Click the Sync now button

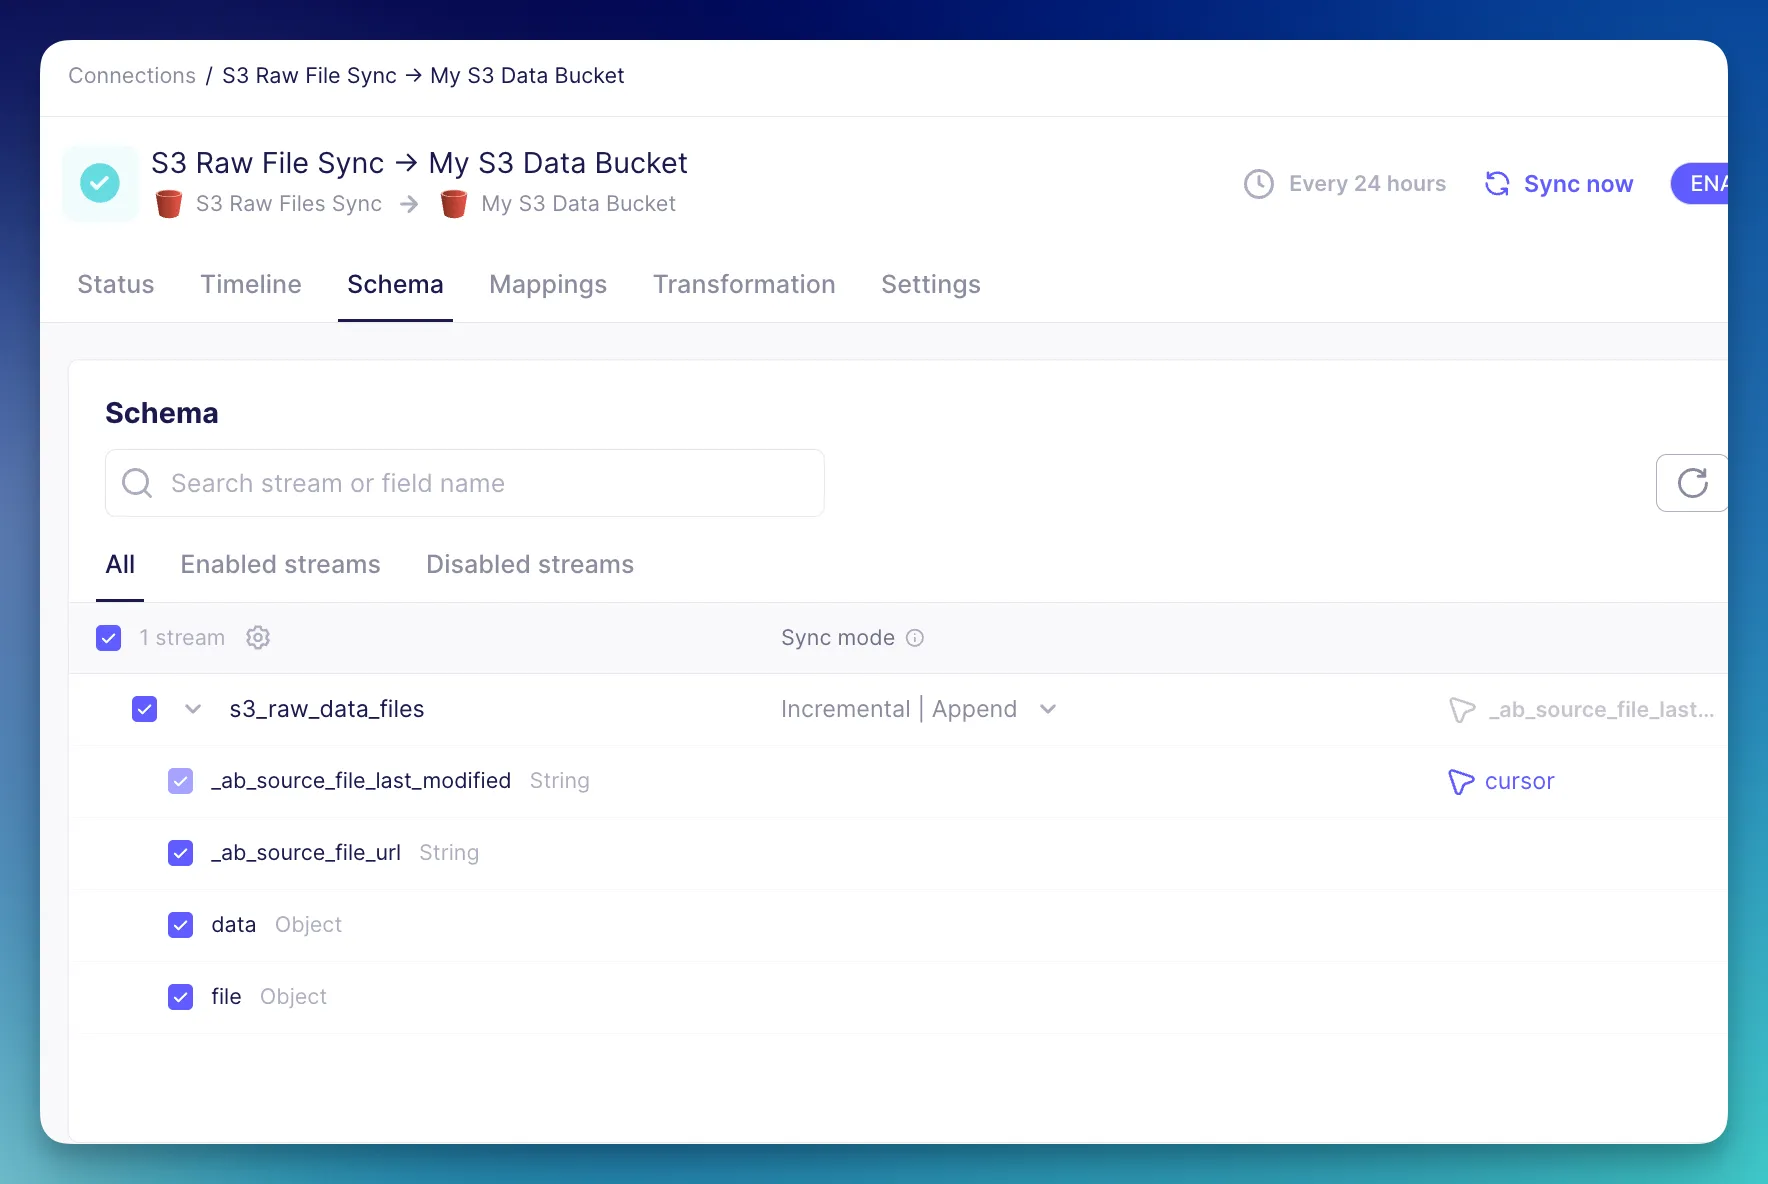[1559, 184]
